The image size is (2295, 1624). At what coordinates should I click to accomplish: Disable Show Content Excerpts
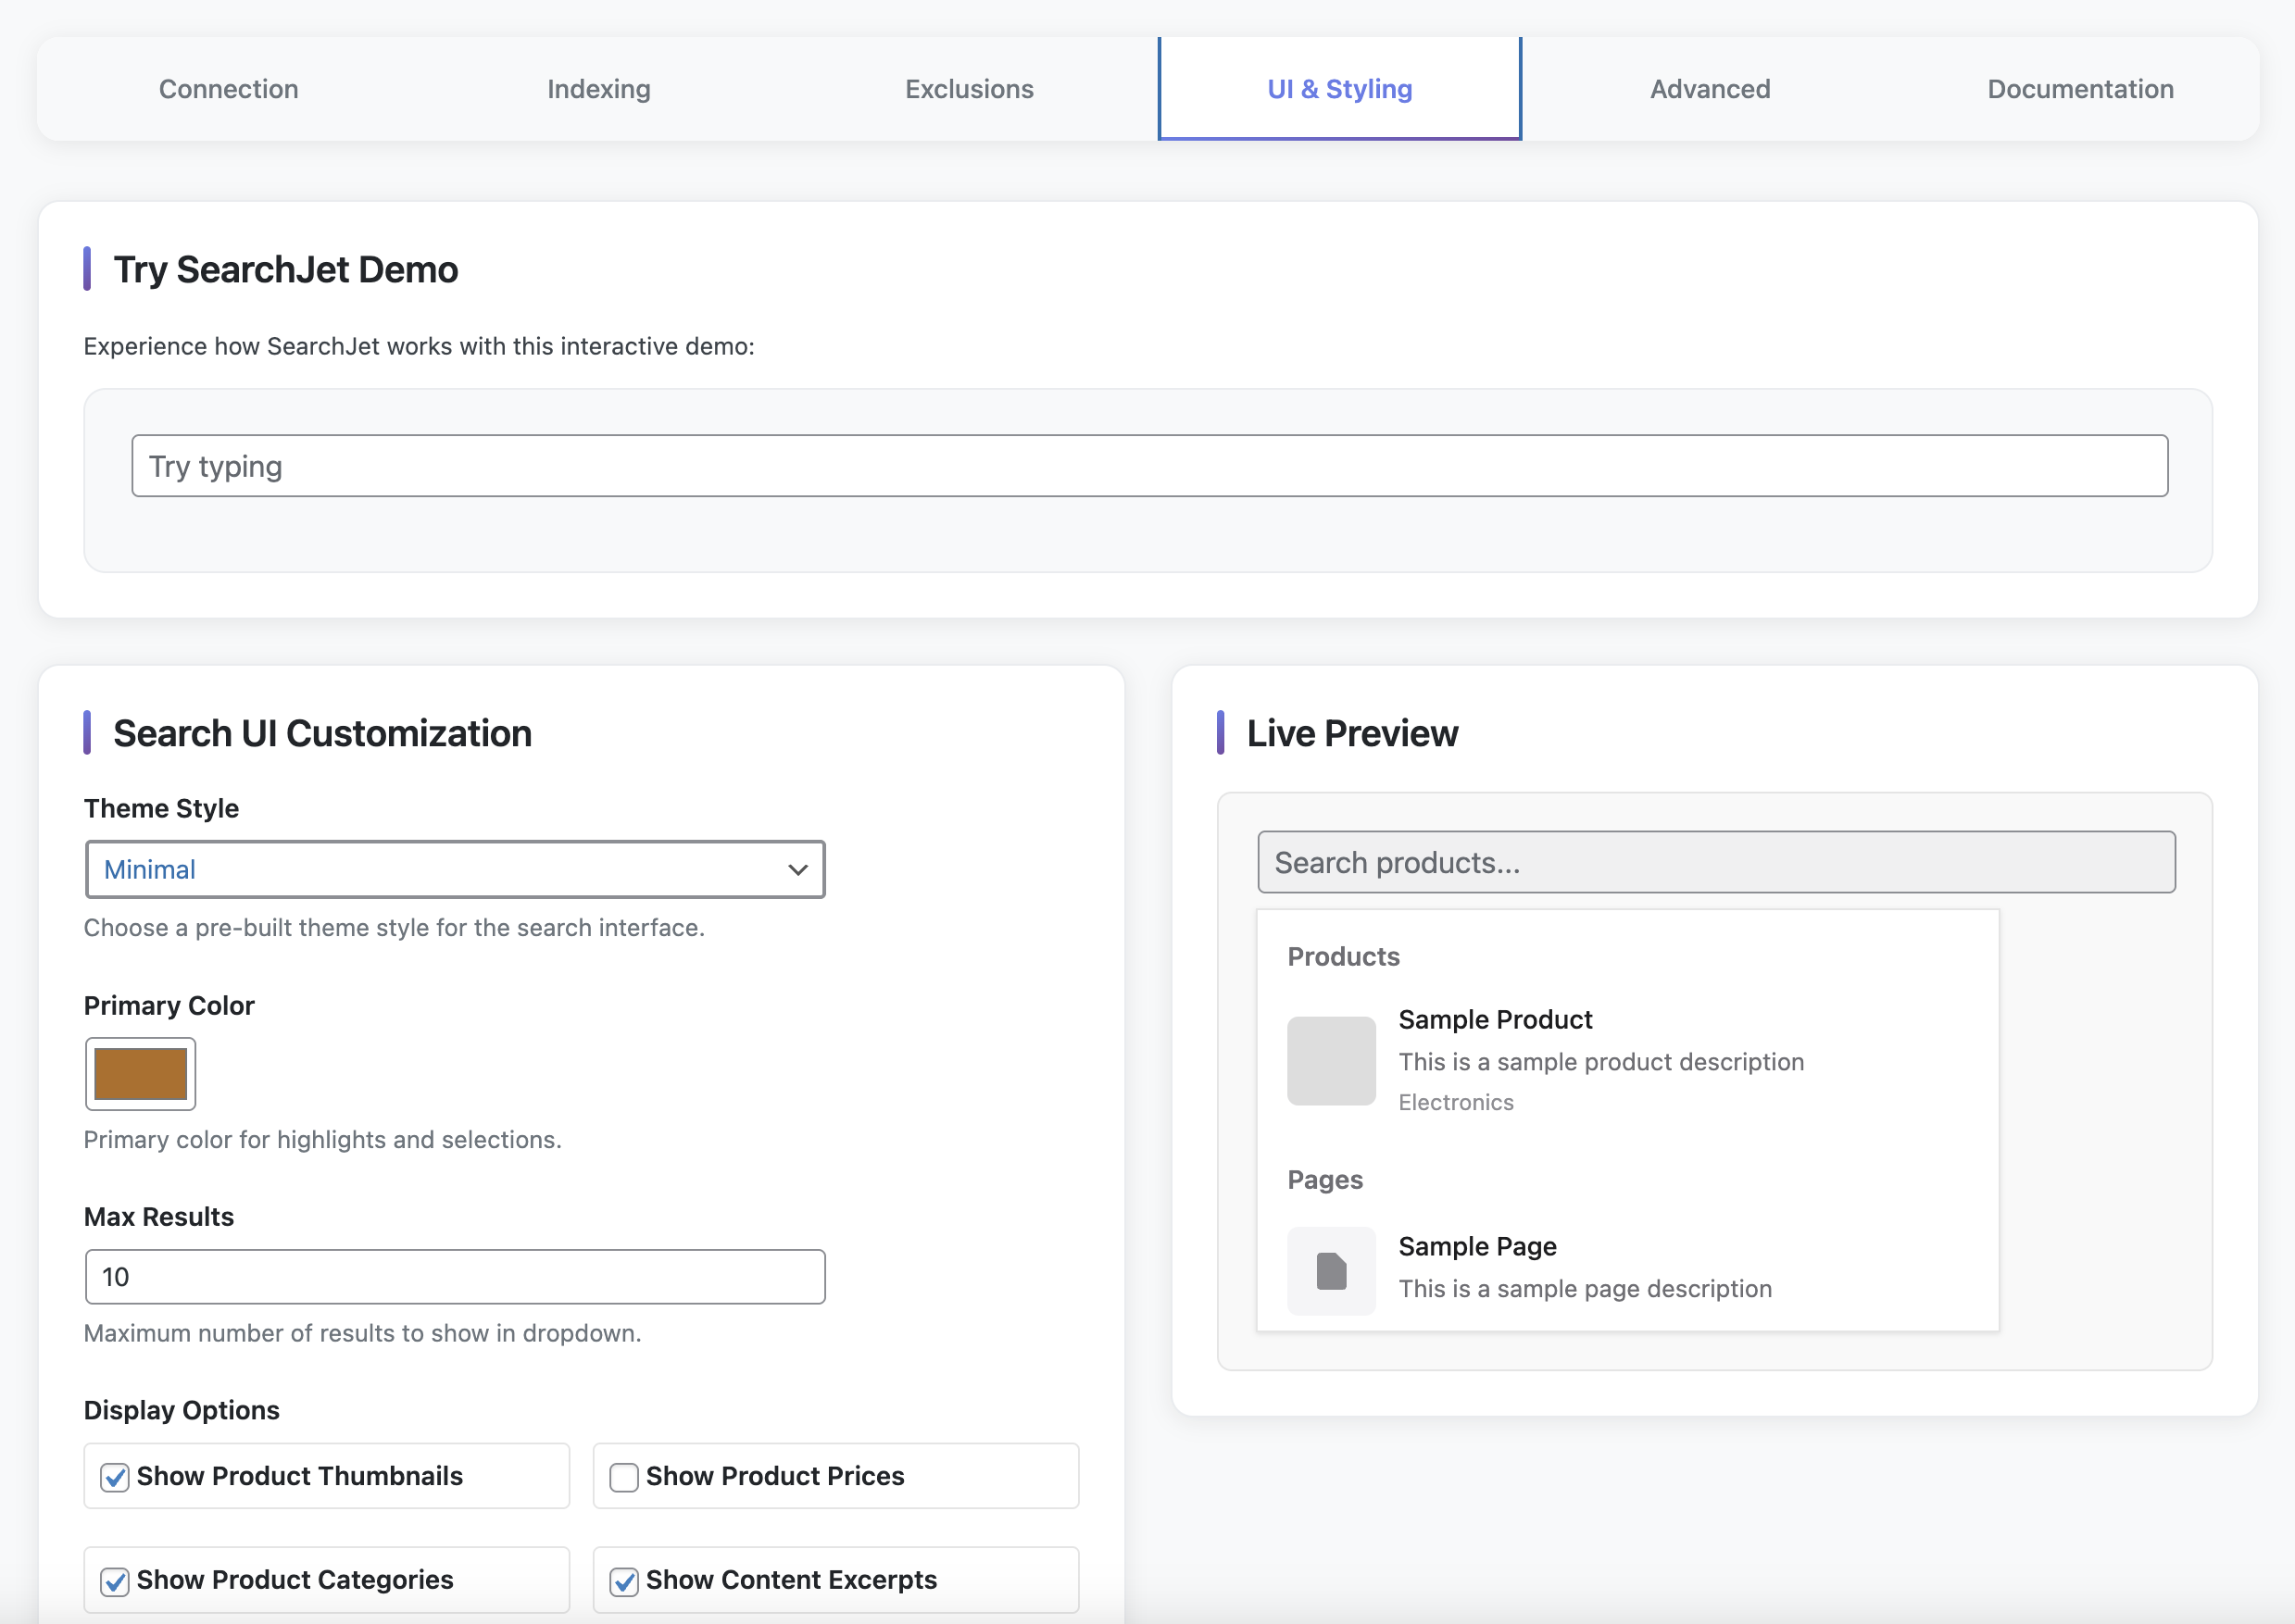point(623,1580)
